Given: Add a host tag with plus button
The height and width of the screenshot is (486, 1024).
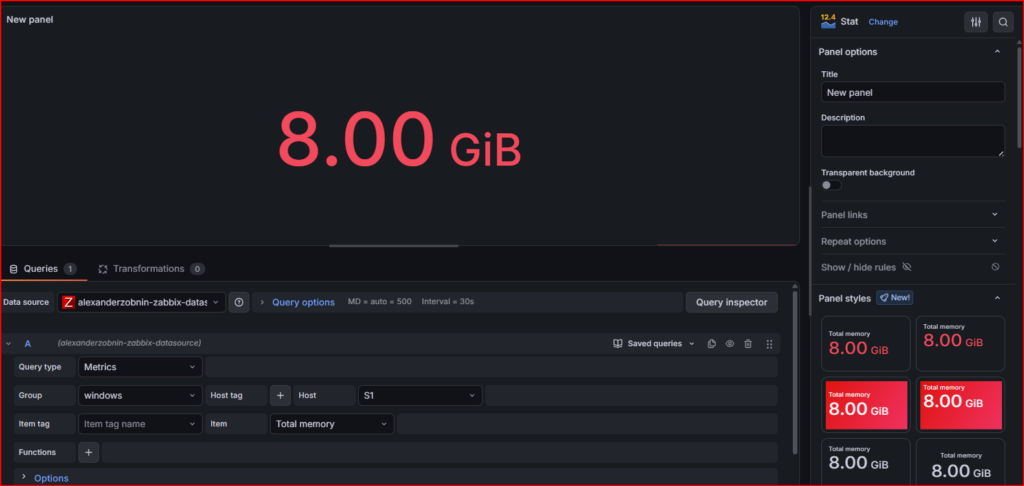Looking at the screenshot, I should click(280, 395).
